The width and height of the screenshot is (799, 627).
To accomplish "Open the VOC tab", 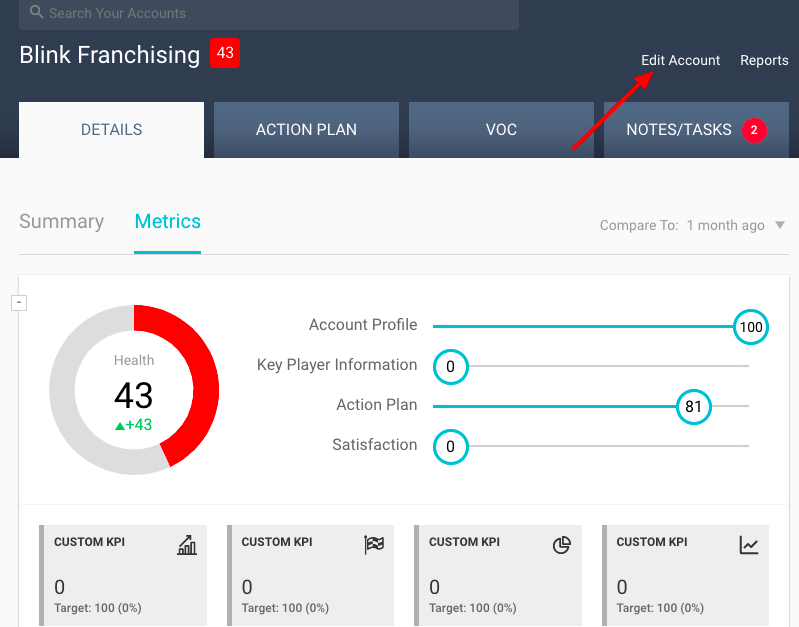I will click(501, 130).
